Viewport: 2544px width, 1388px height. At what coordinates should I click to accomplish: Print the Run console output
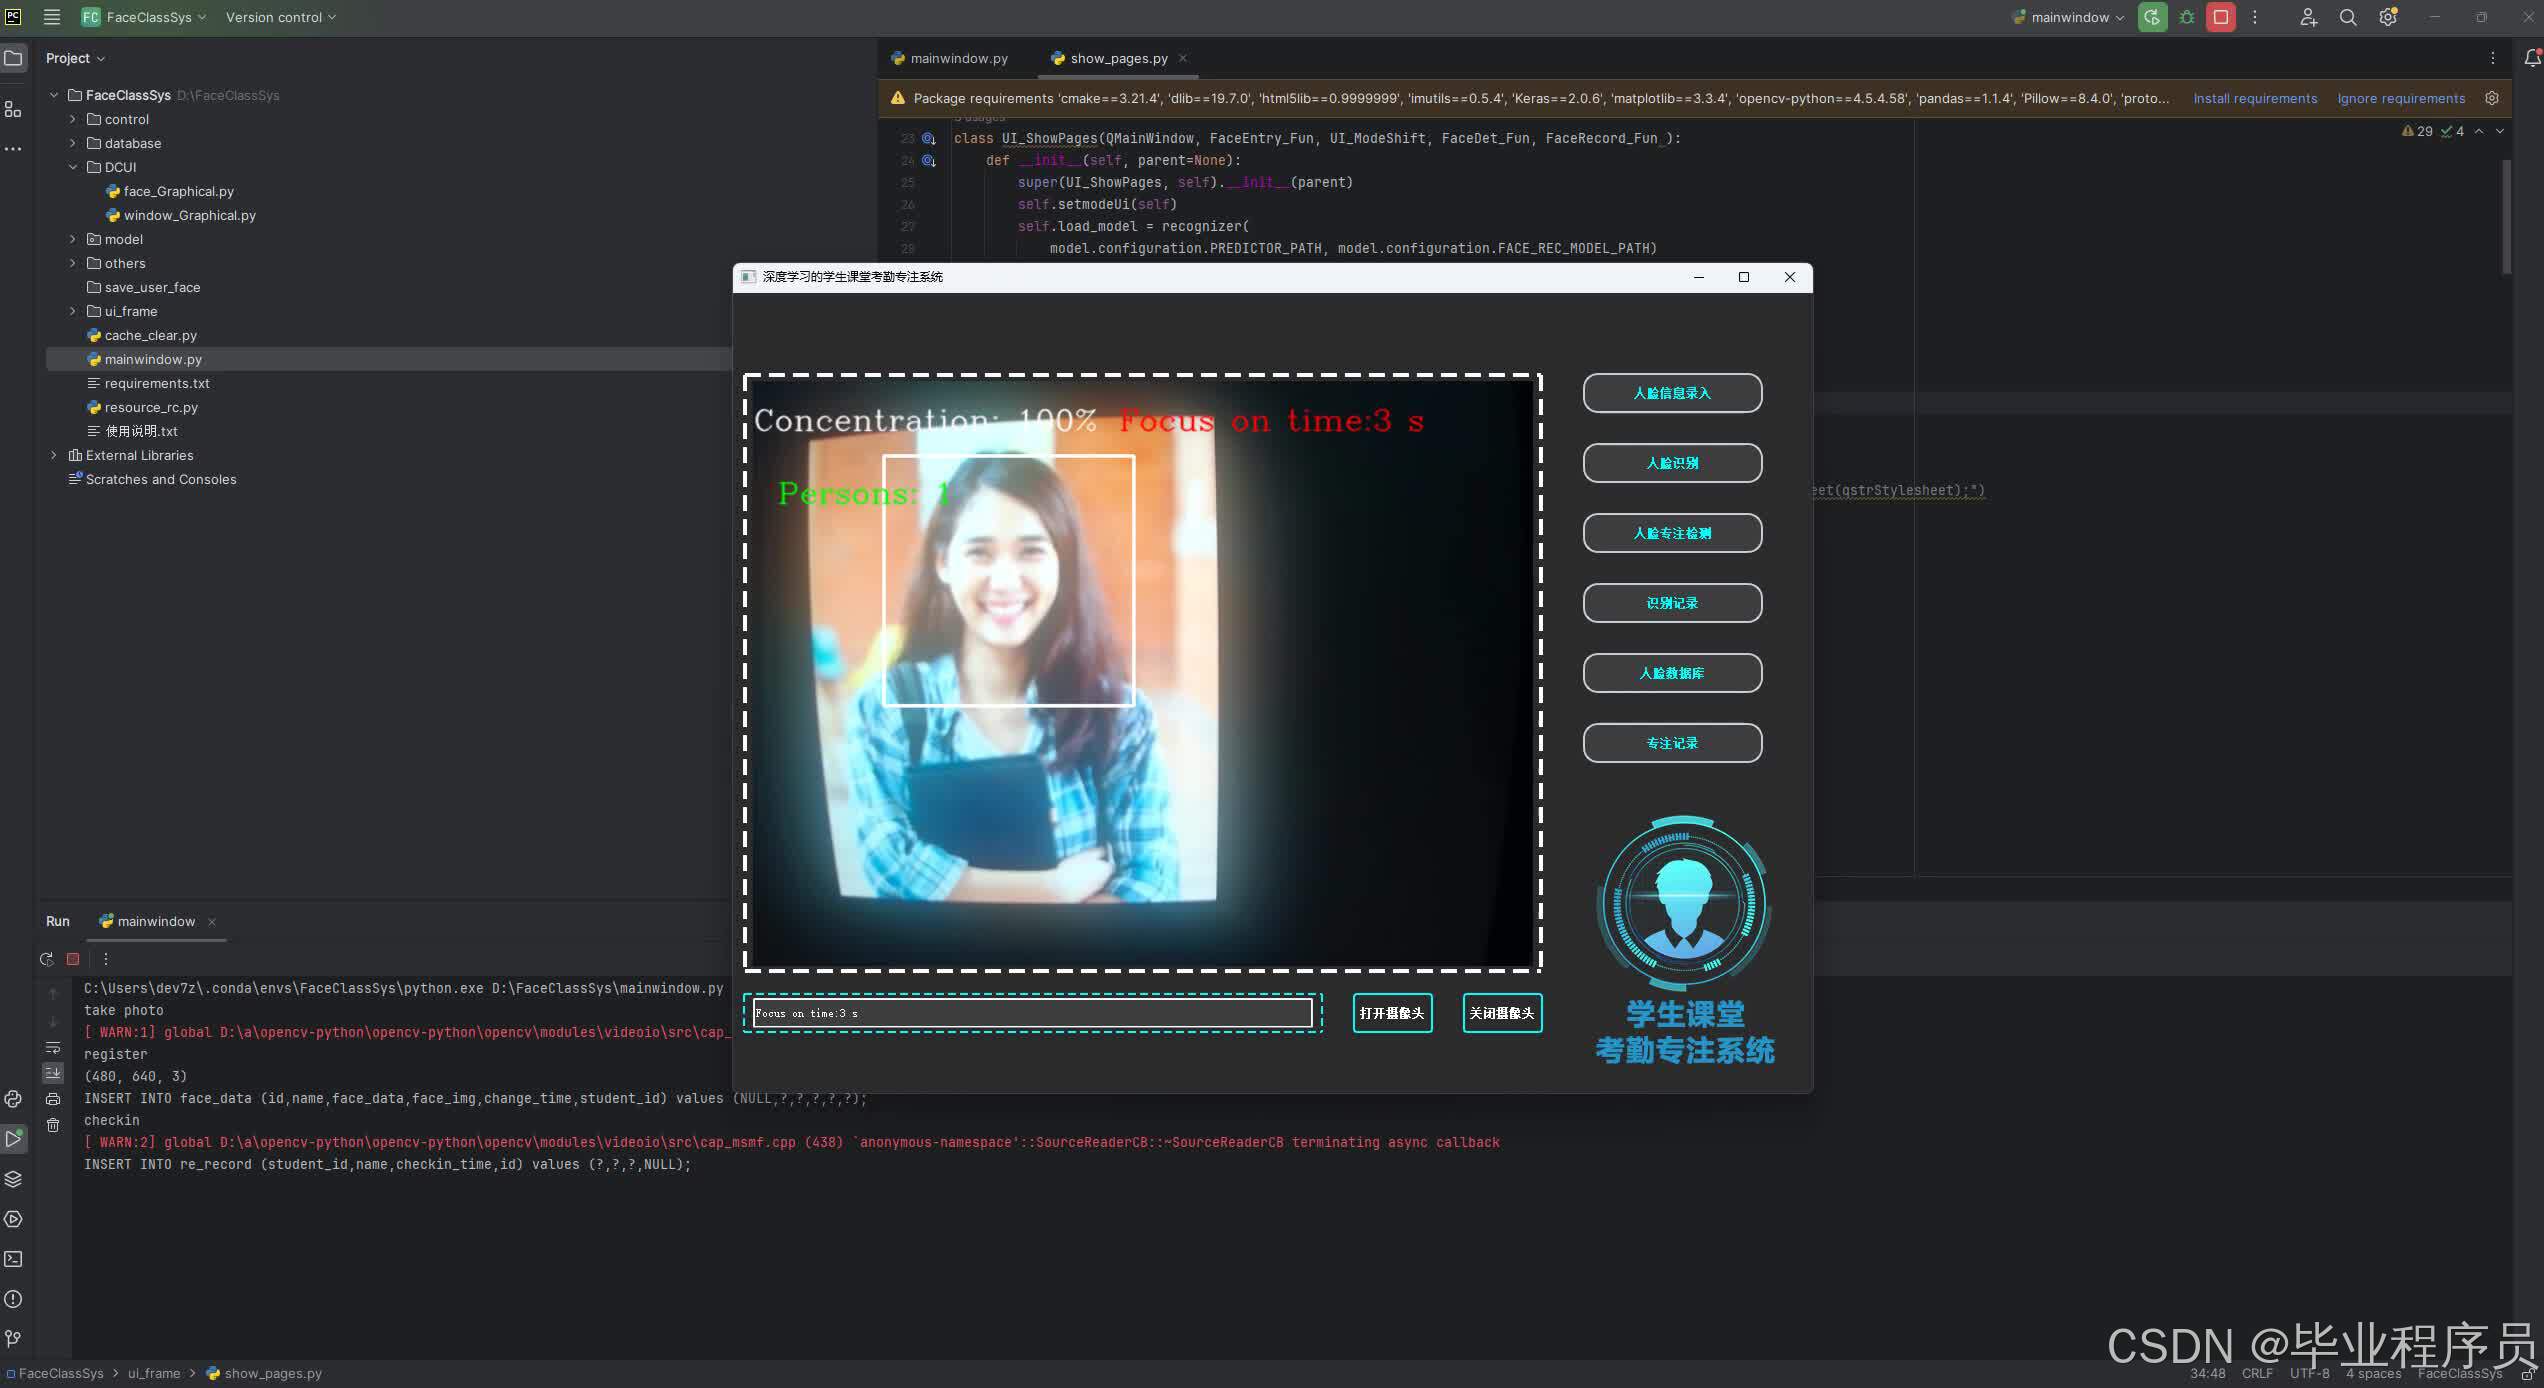pyautogui.click(x=53, y=1099)
